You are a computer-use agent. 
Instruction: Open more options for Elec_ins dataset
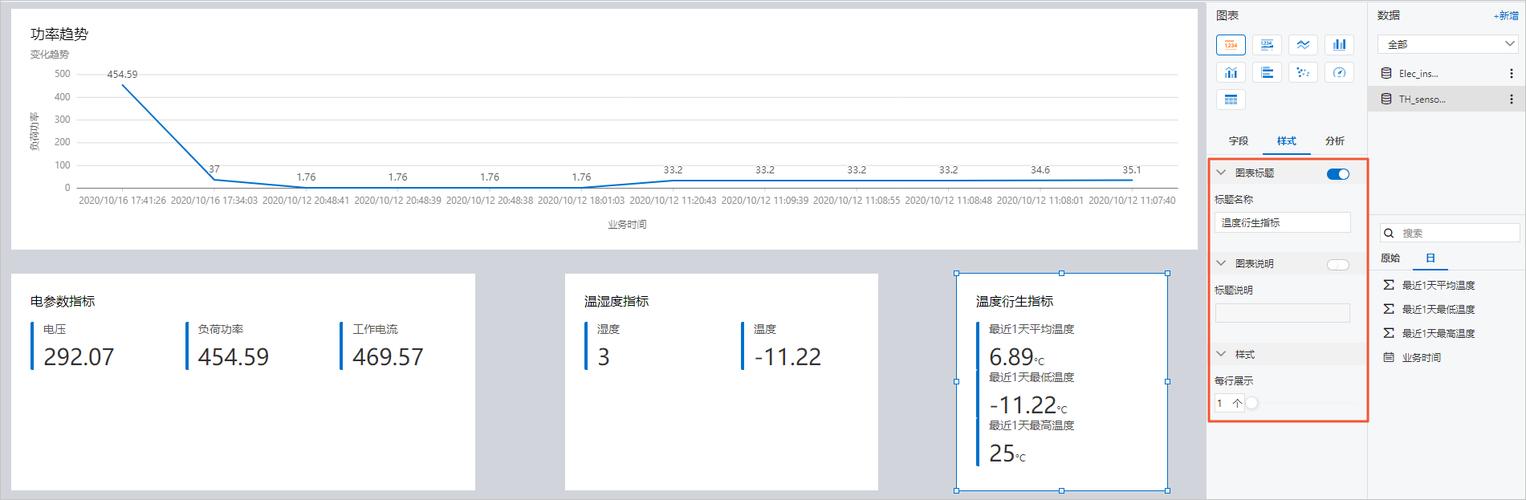1511,73
